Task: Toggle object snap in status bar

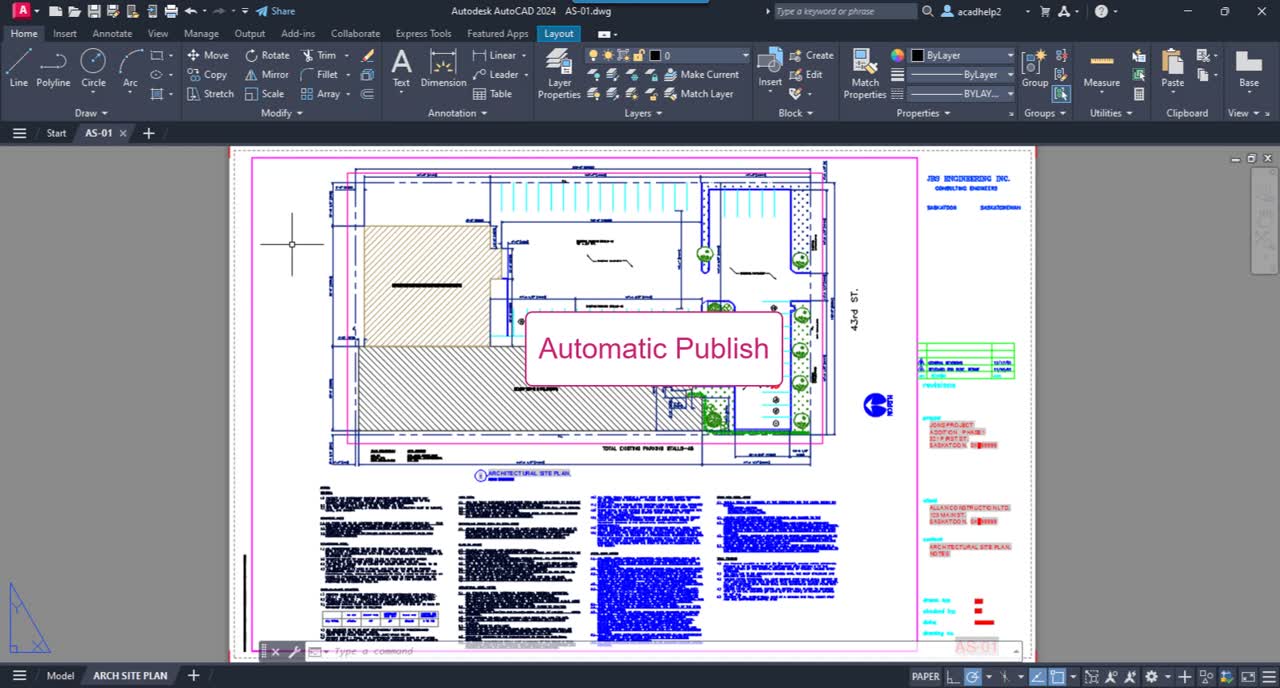Action: coord(1058,677)
